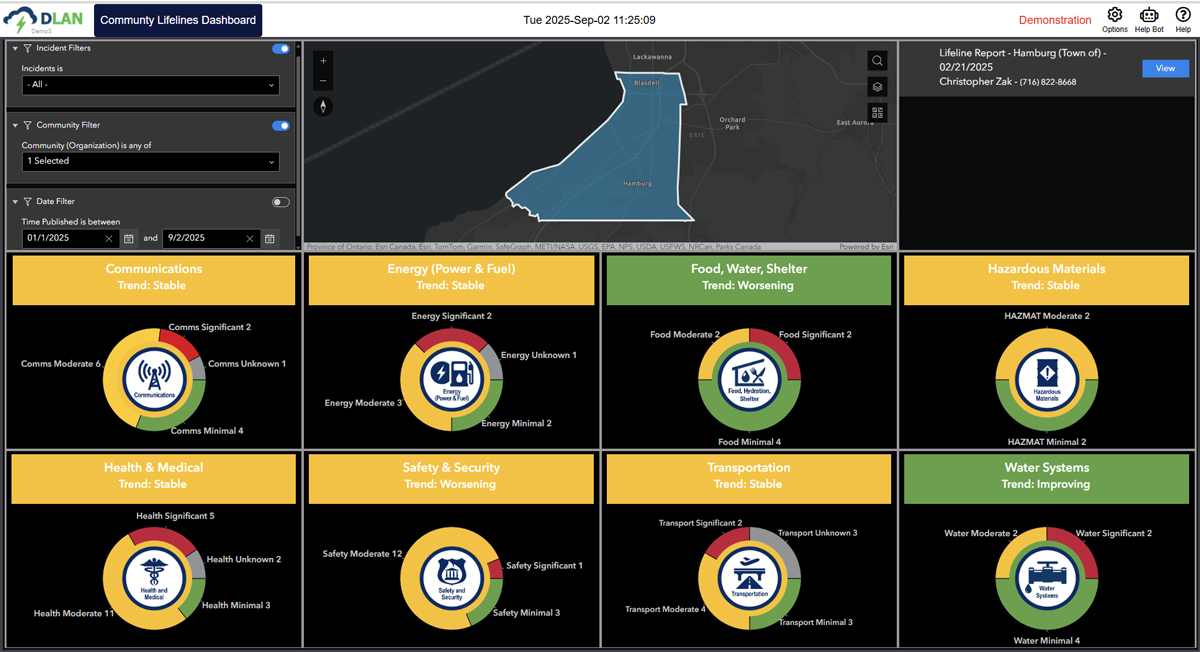
Task: Open the map layers panel
Action: tap(877, 87)
